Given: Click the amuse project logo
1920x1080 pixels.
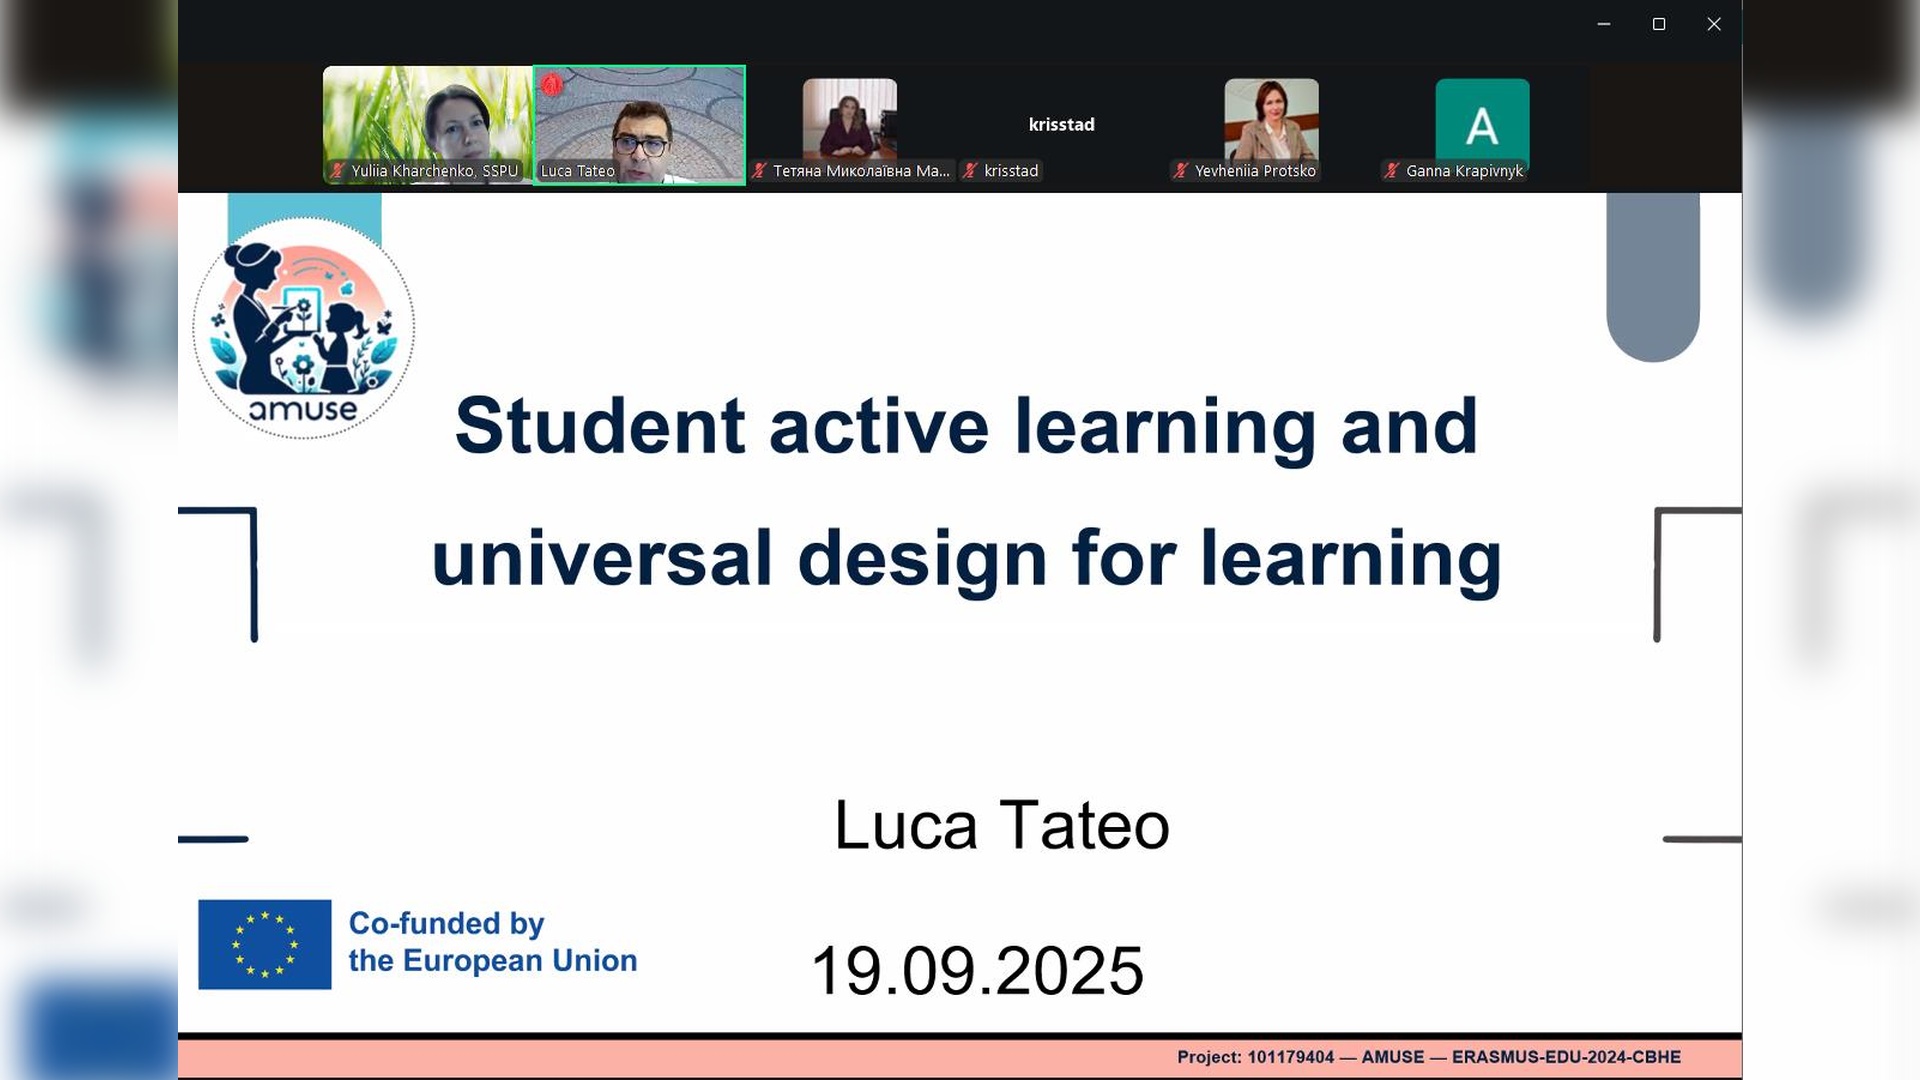Looking at the screenshot, I should [303, 328].
